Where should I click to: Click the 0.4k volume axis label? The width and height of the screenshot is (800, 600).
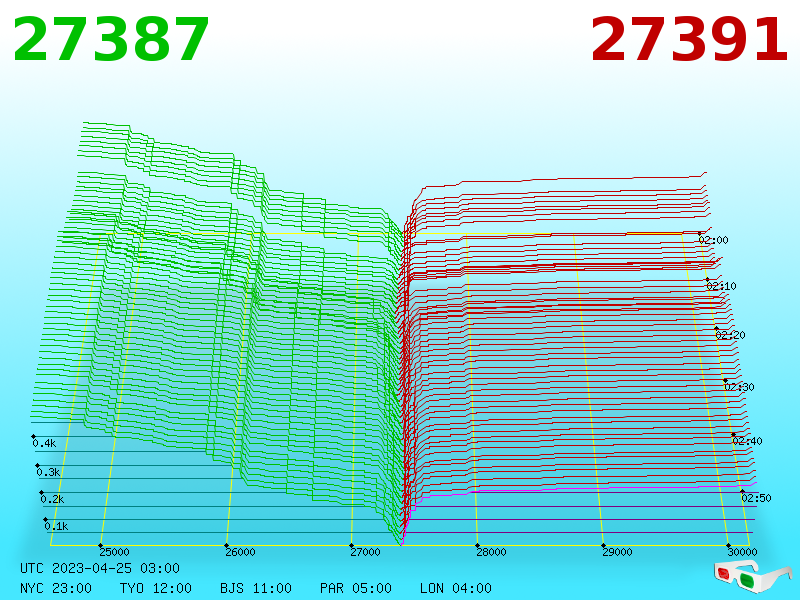pos(44,443)
